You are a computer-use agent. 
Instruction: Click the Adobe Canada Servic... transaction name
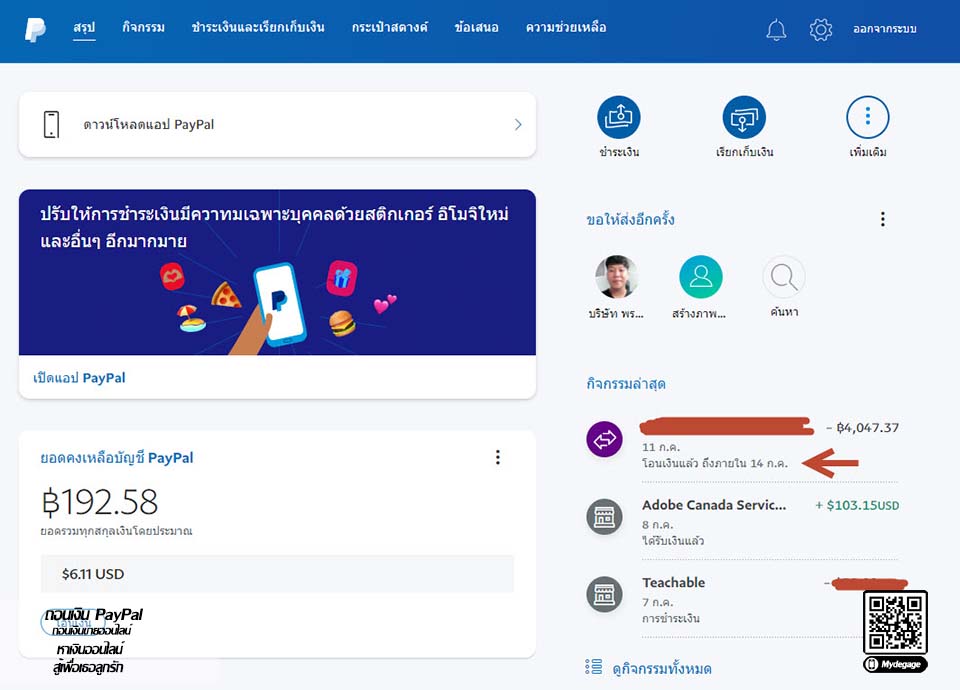coord(714,505)
